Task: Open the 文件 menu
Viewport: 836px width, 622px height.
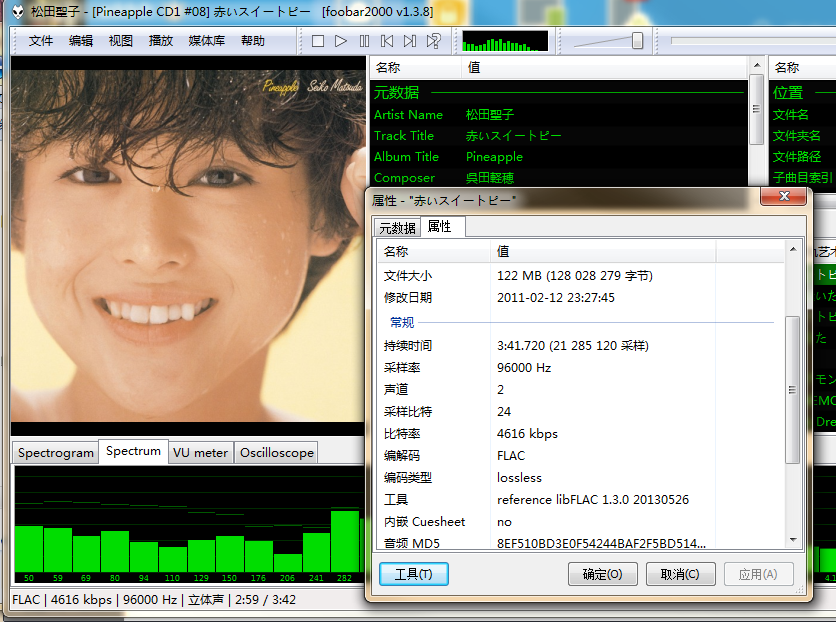Action: (x=41, y=41)
